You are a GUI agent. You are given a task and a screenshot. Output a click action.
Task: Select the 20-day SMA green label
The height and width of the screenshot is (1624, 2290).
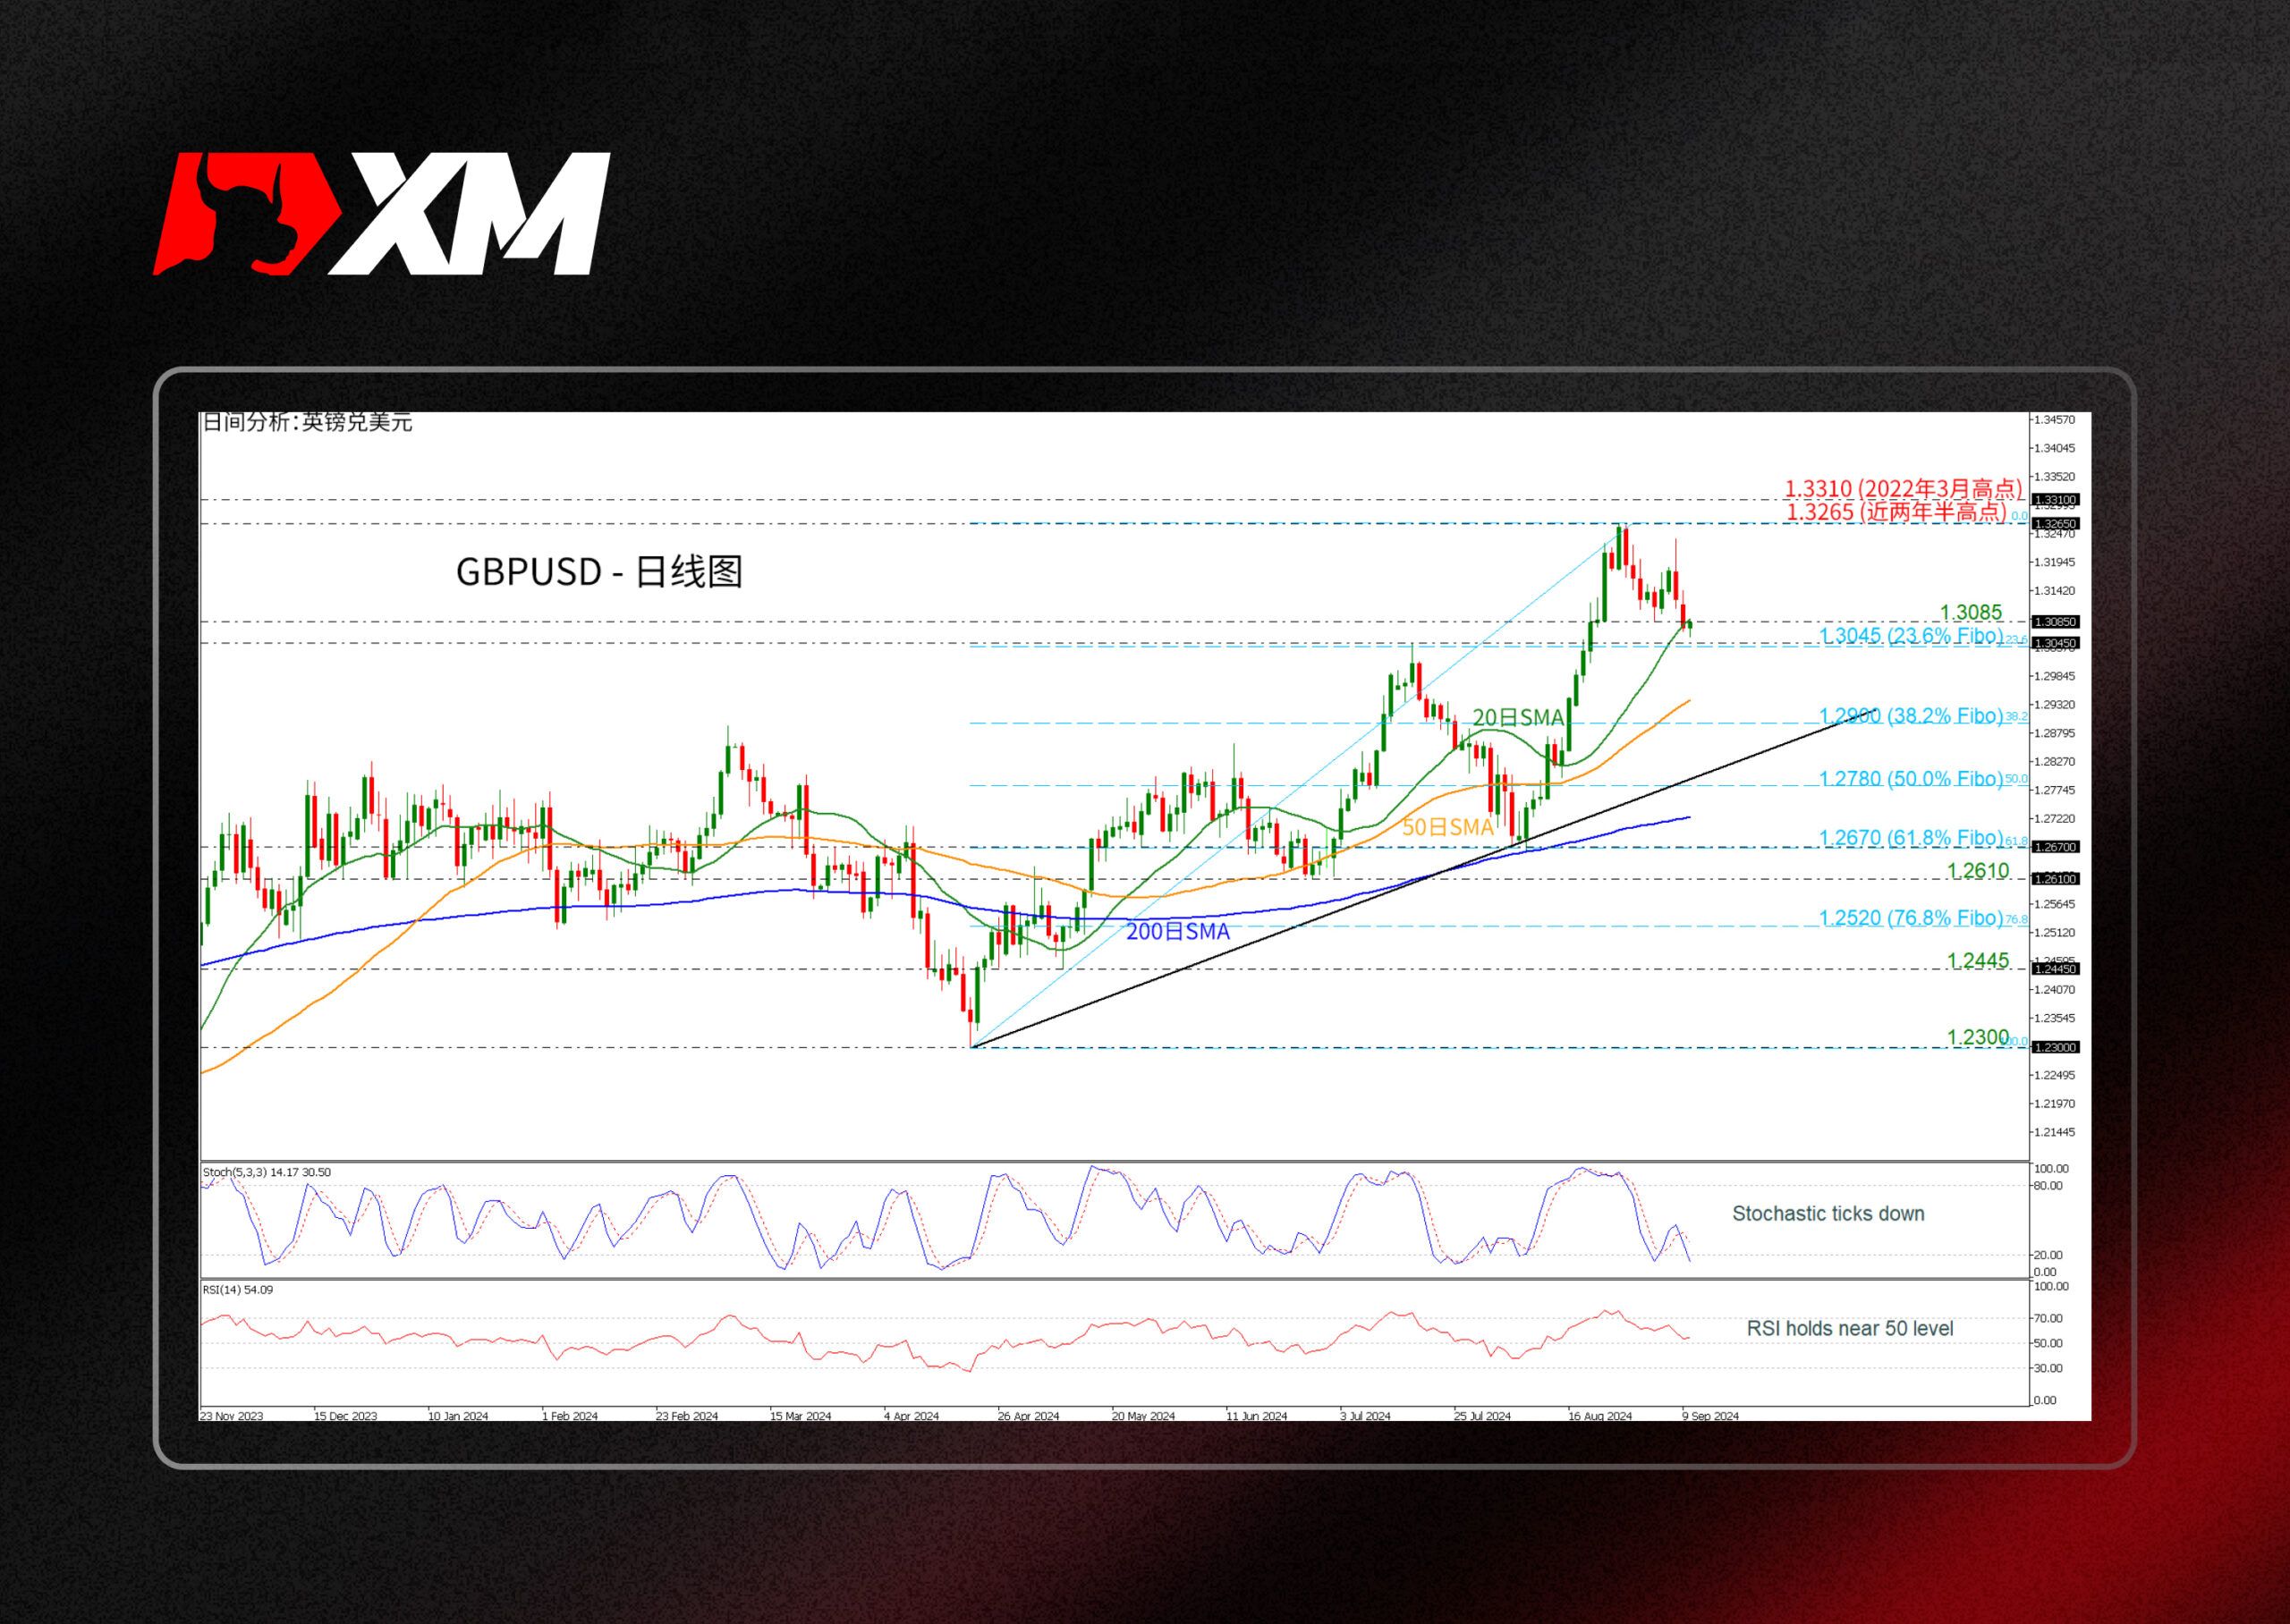(x=1517, y=717)
